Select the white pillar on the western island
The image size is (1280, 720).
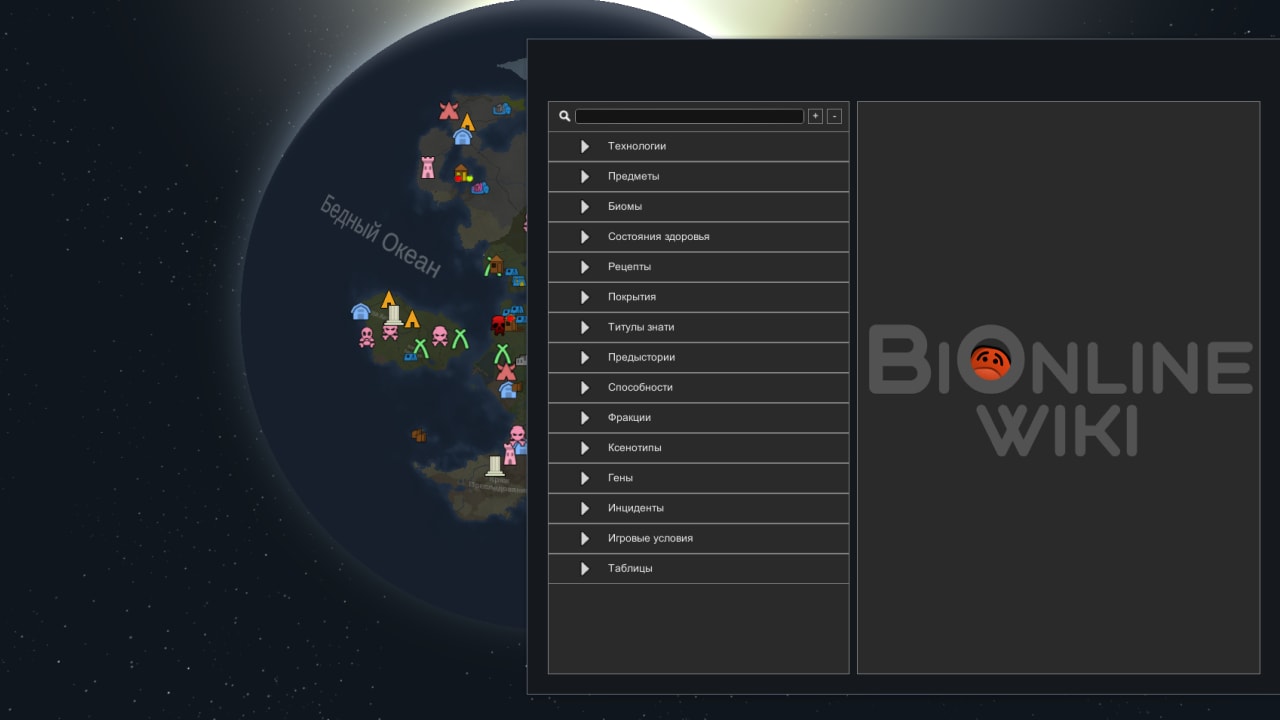(x=394, y=316)
